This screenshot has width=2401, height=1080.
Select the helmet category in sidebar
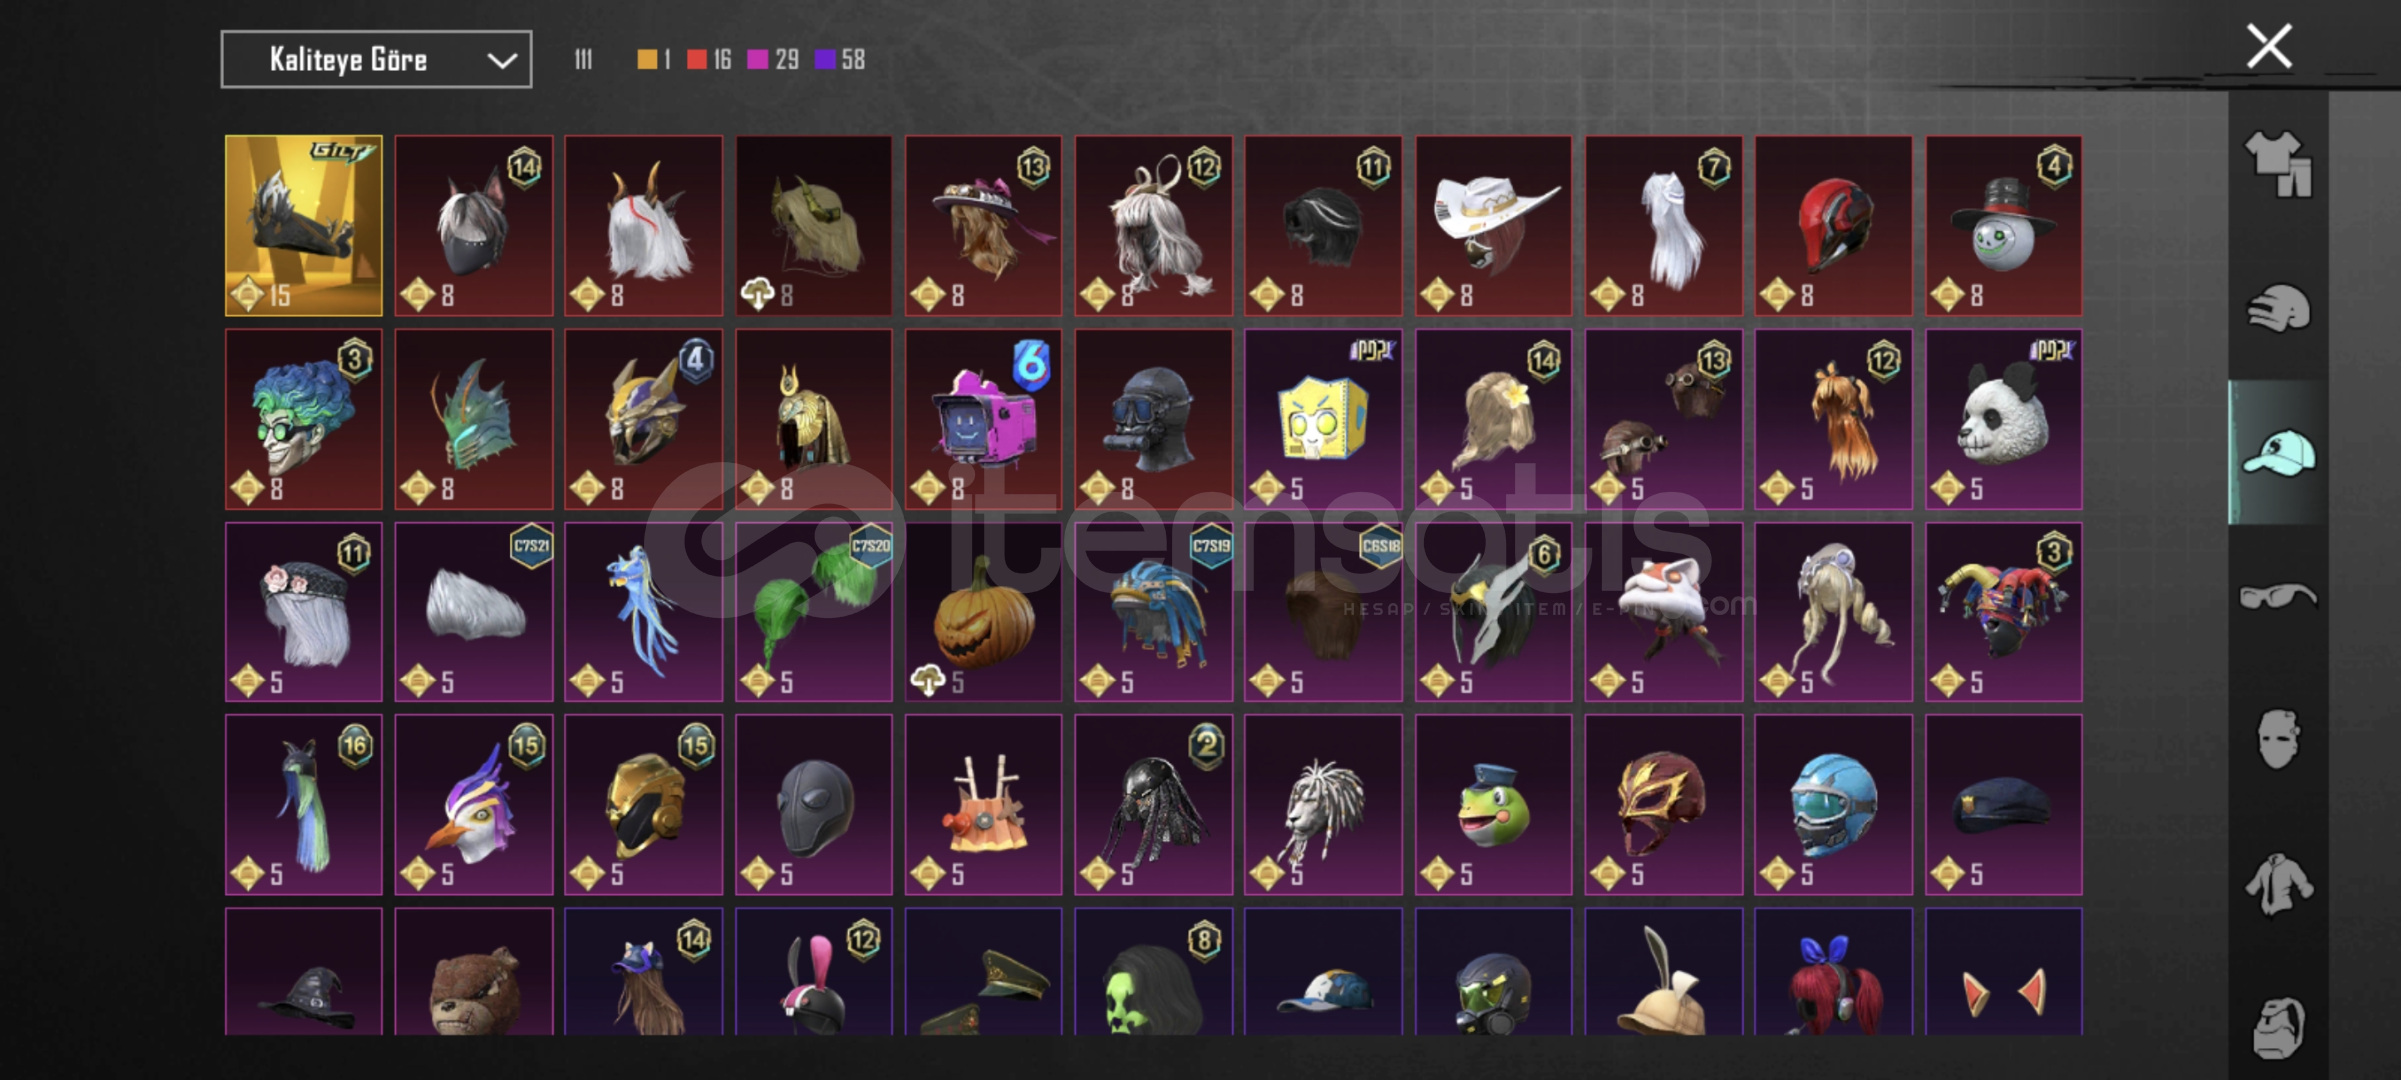(x=2278, y=308)
